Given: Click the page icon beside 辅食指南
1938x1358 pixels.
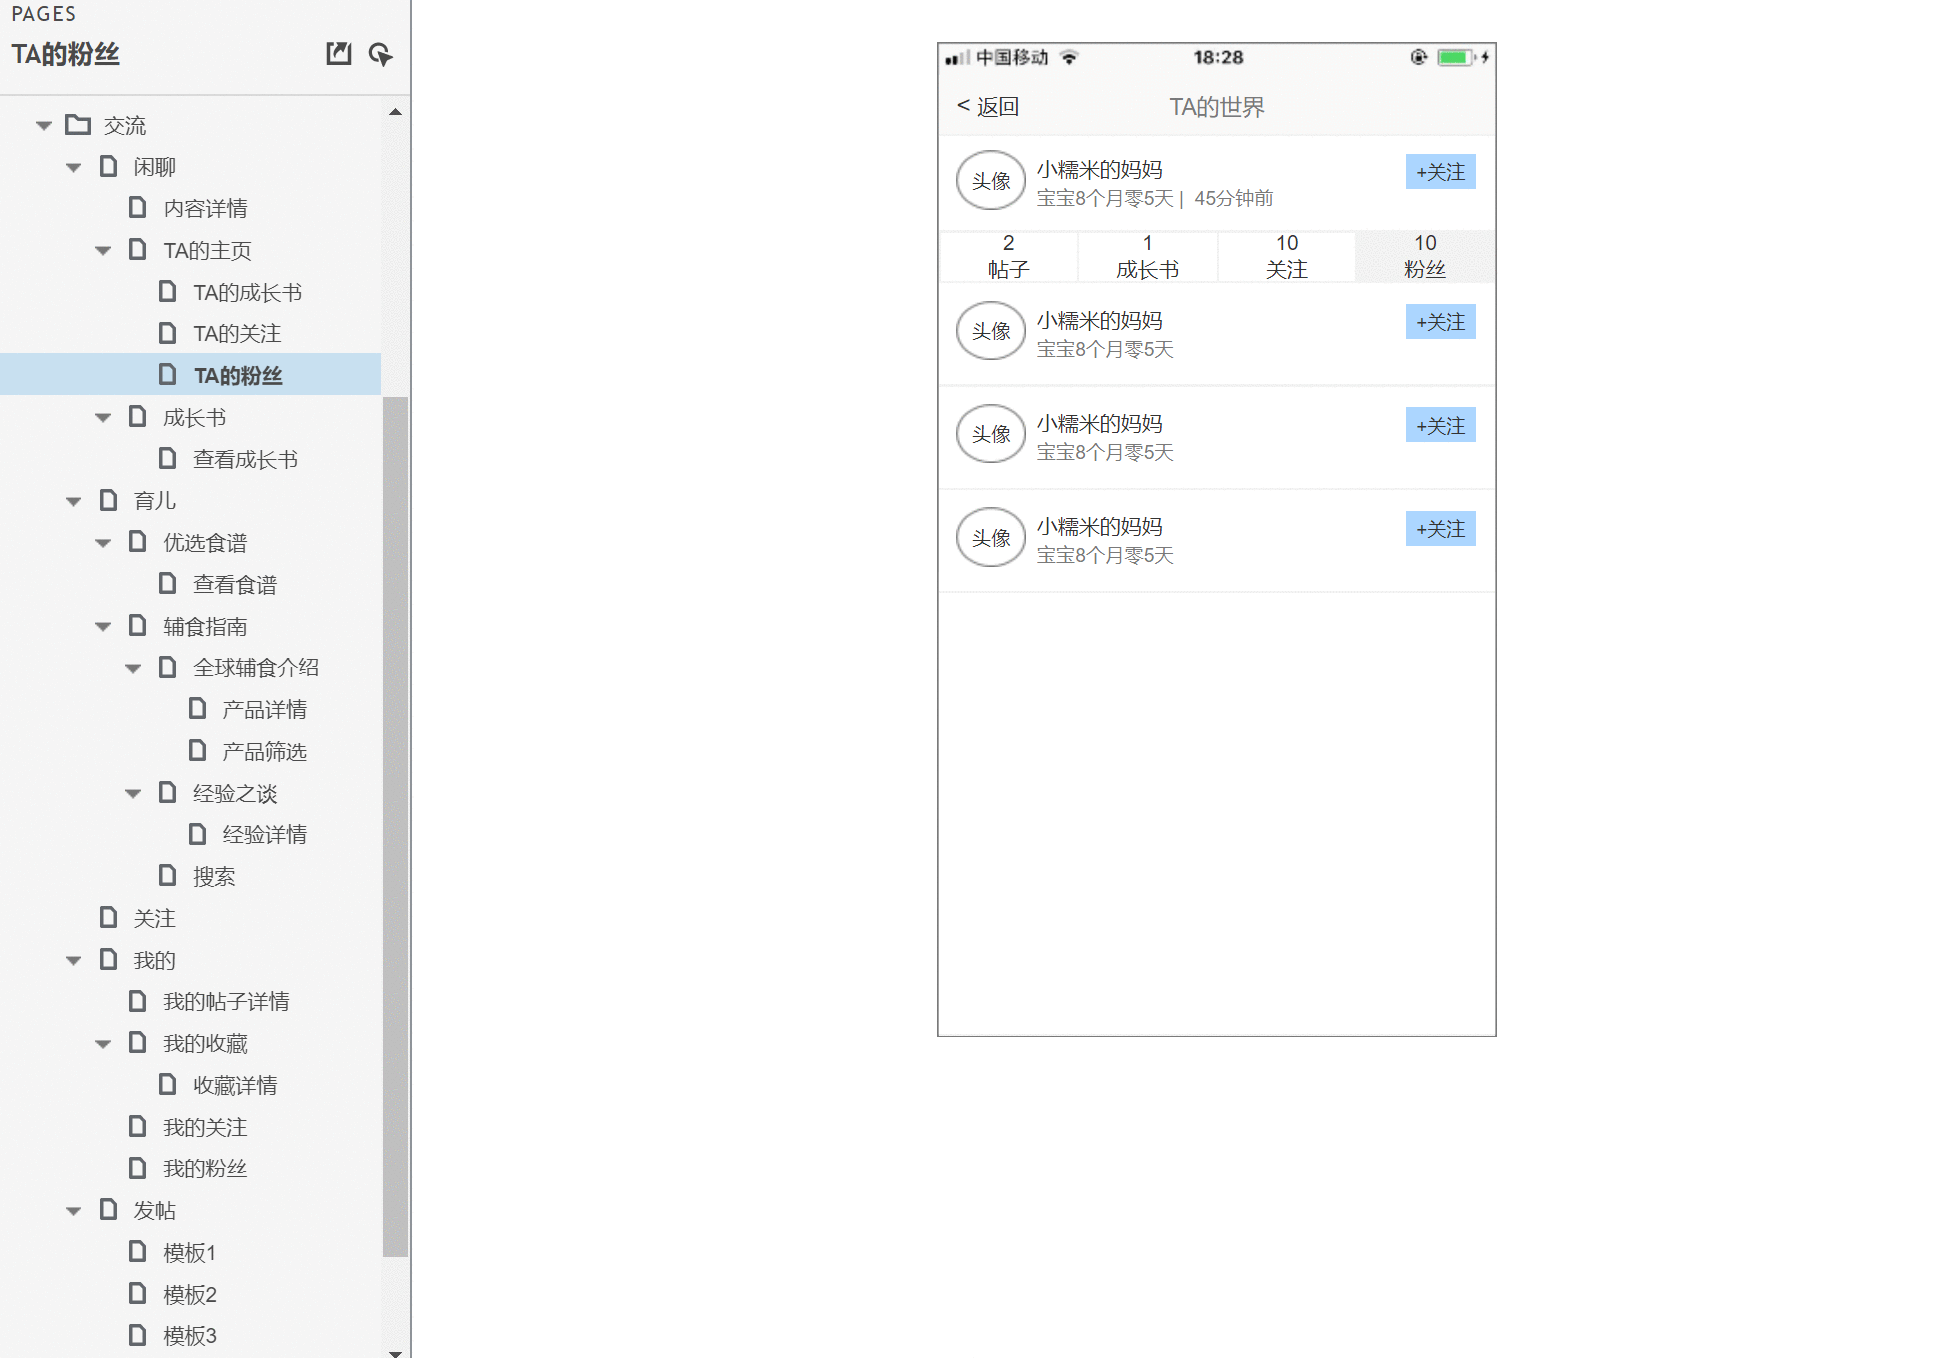Looking at the screenshot, I should point(138,625).
